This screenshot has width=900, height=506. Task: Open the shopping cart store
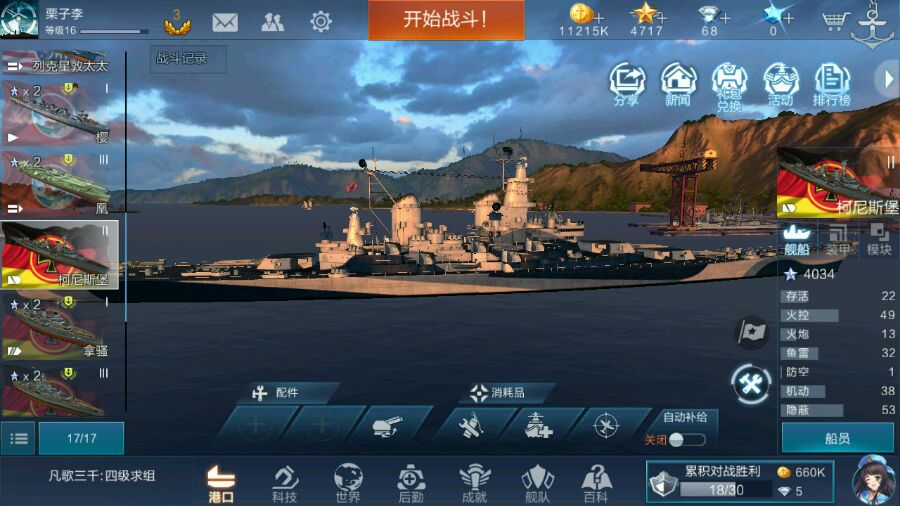tap(836, 21)
